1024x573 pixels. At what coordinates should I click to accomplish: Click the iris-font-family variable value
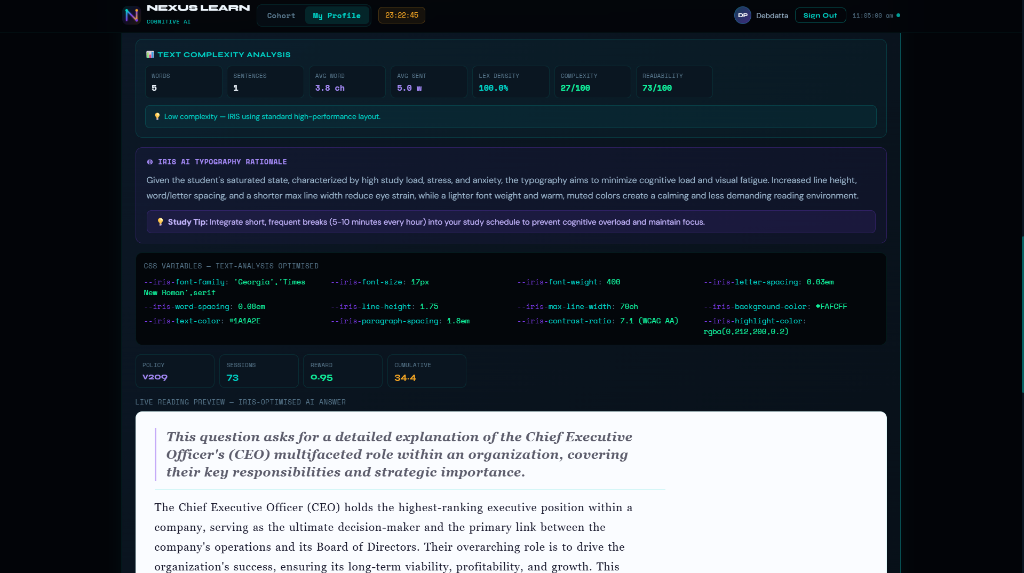tap(225, 287)
